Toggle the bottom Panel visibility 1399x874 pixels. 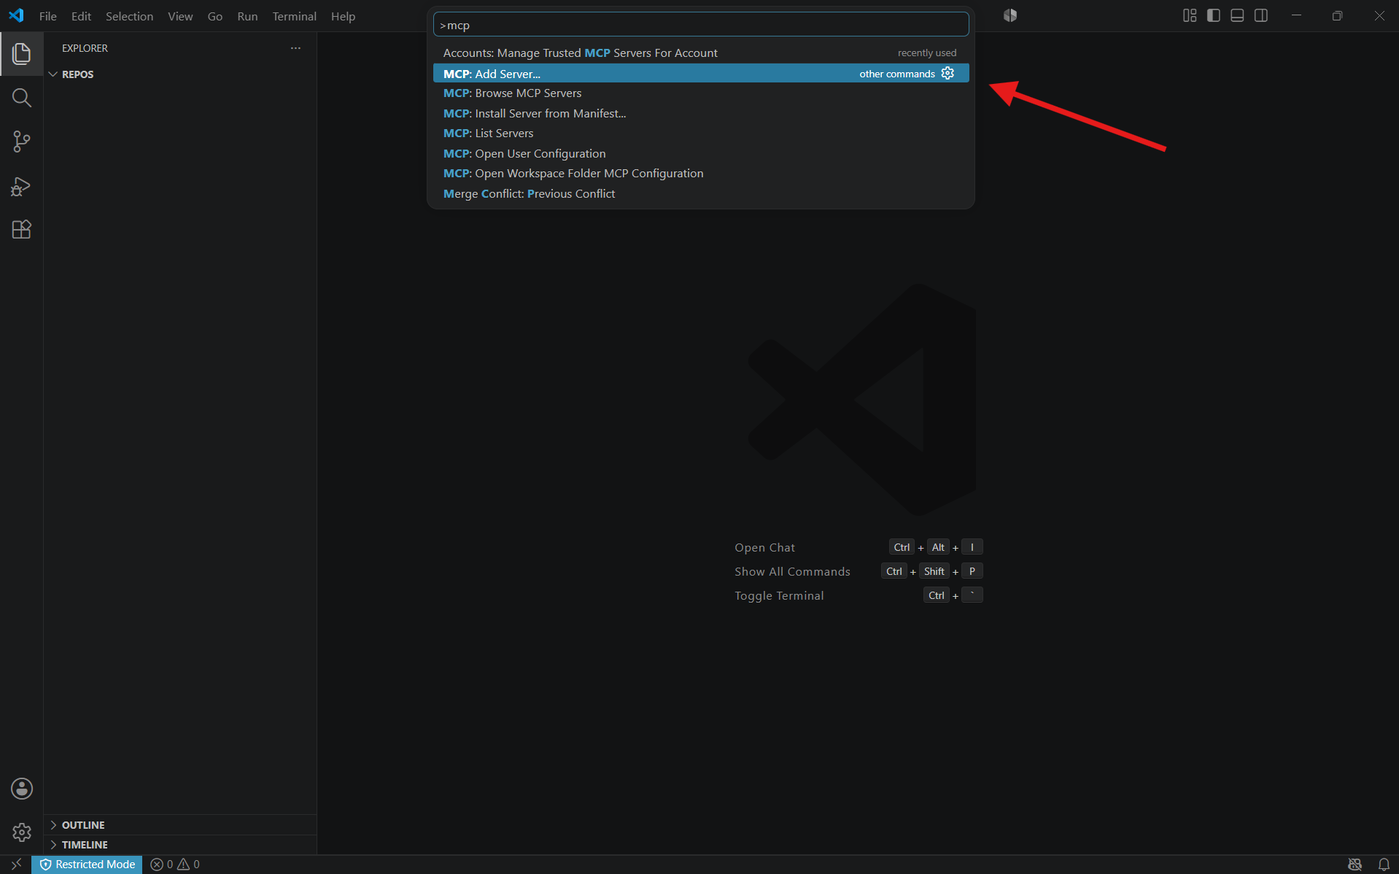click(1237, 15)
